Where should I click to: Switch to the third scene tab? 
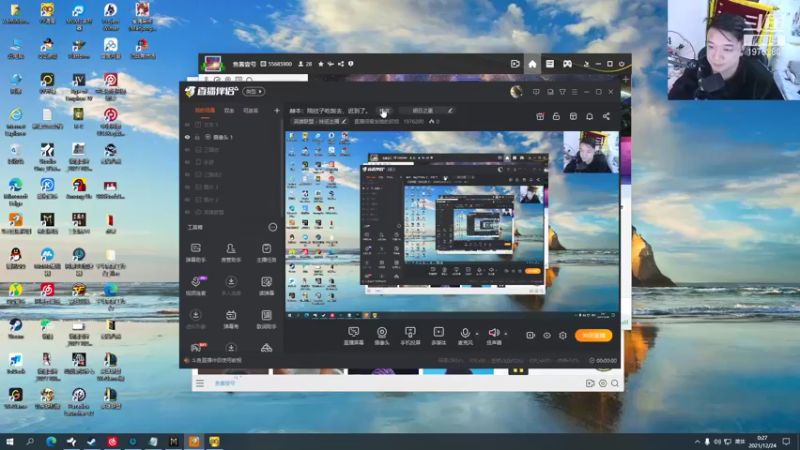coord(251,111)
